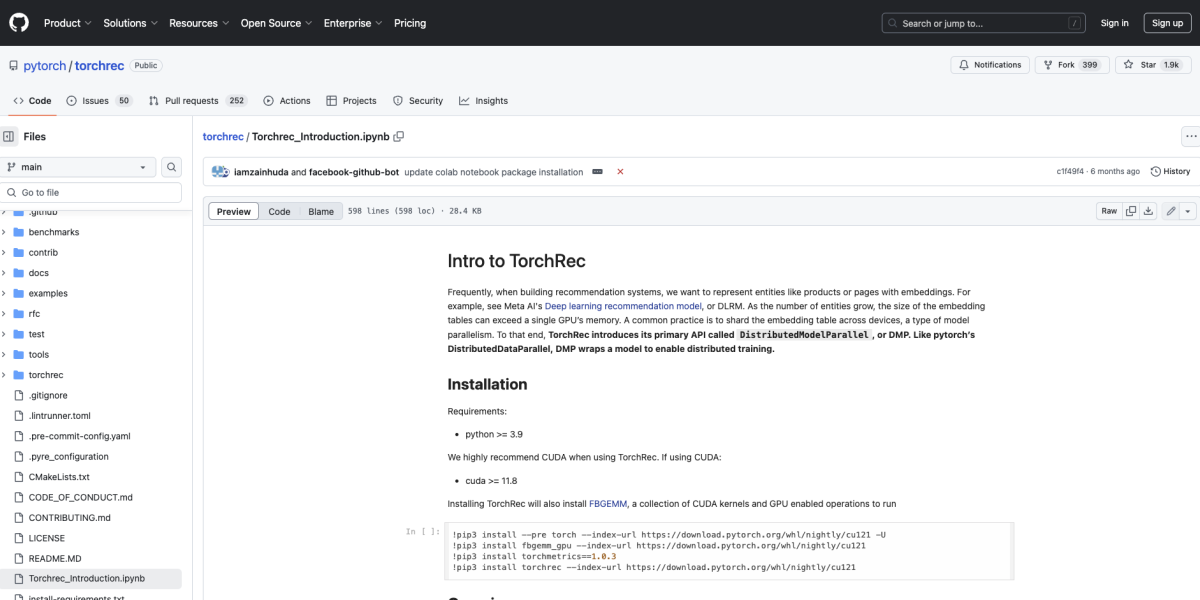Switch to Blame view
Viewport: 1200px width, 600px height.
(x=321, y=211)
